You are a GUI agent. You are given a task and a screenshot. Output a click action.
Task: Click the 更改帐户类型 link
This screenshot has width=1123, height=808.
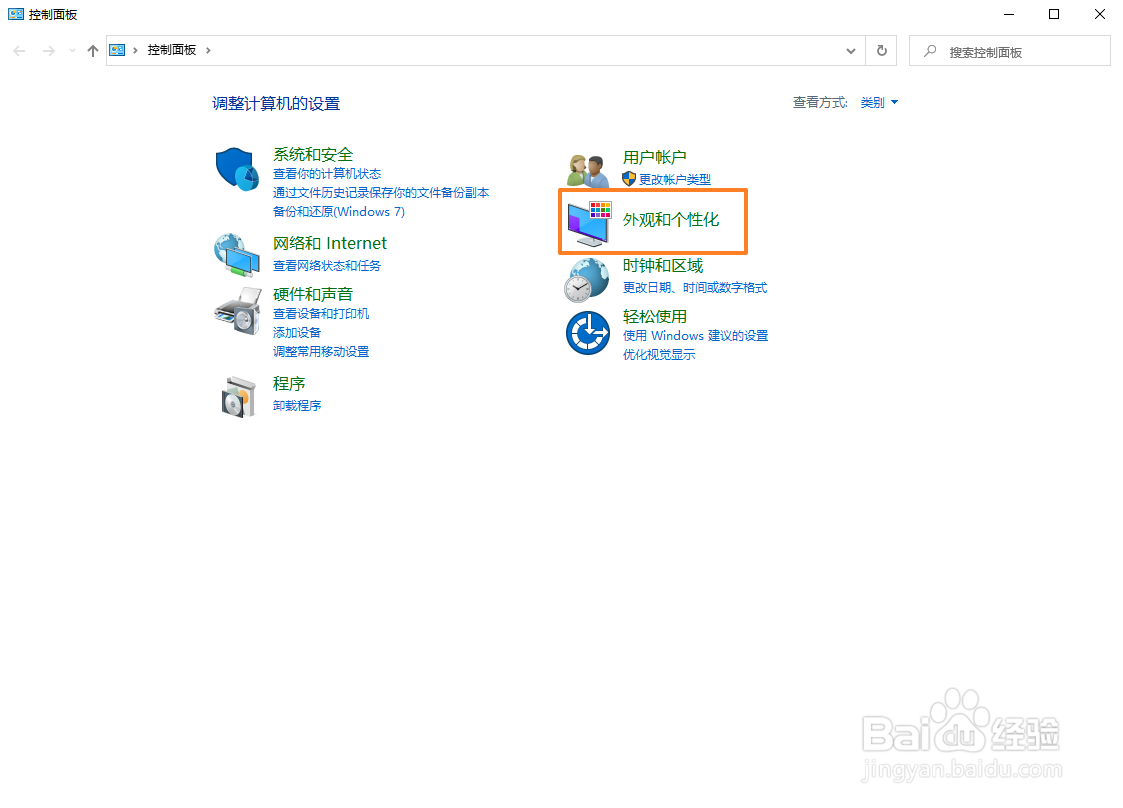675,179
